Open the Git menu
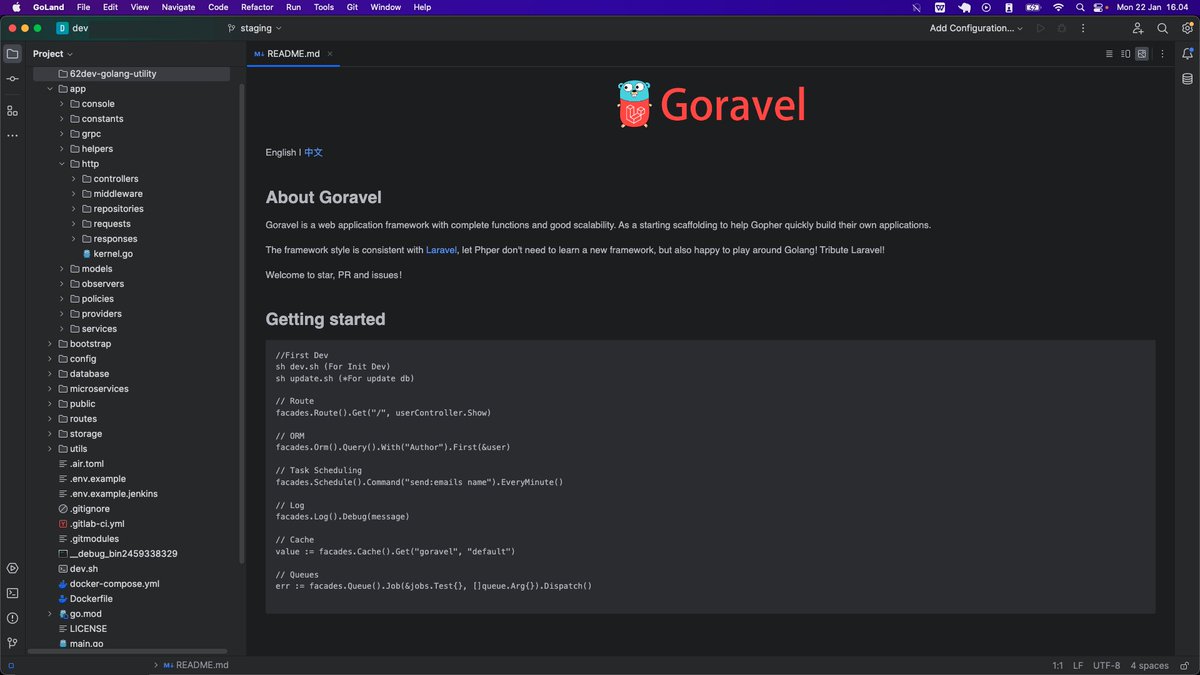1200x675 pixels. (x=352, y=7)
